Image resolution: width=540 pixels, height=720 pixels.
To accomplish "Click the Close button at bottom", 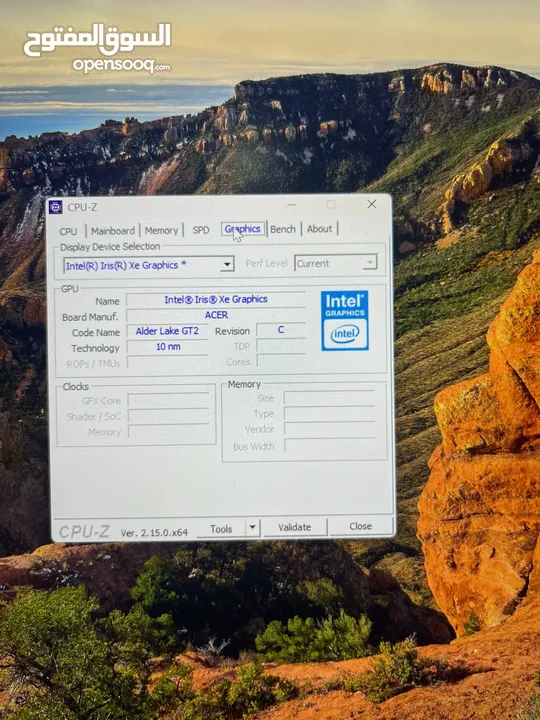I will [360, 526].
